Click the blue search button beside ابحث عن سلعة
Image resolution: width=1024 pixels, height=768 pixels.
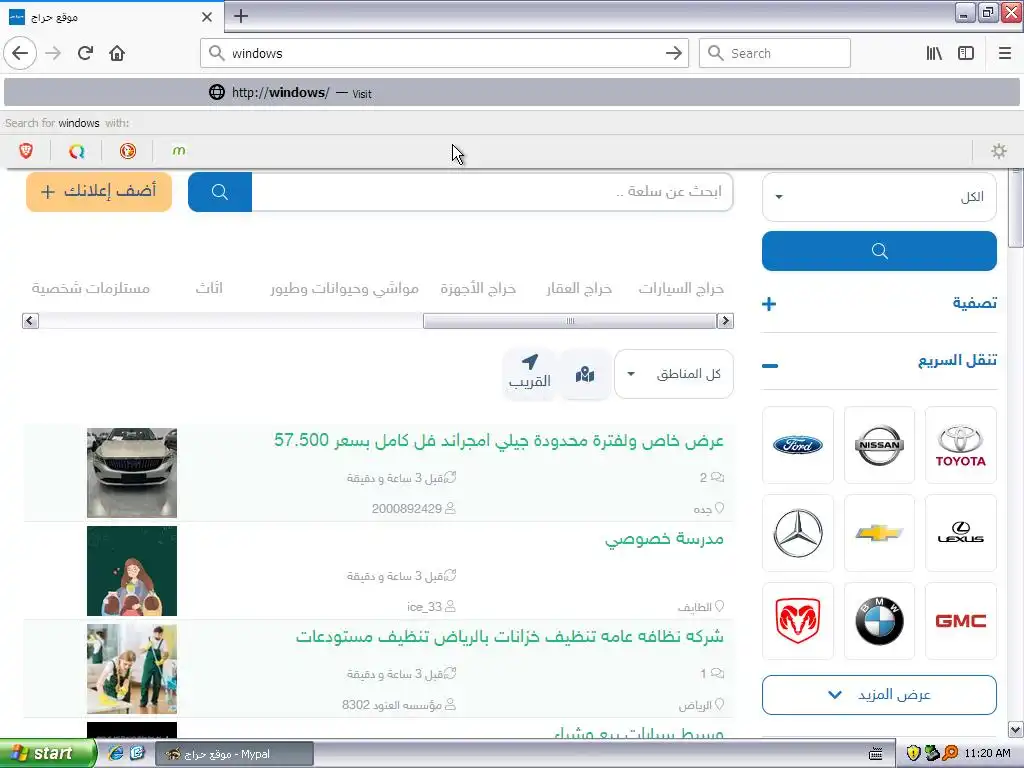[x=220, y=191]
